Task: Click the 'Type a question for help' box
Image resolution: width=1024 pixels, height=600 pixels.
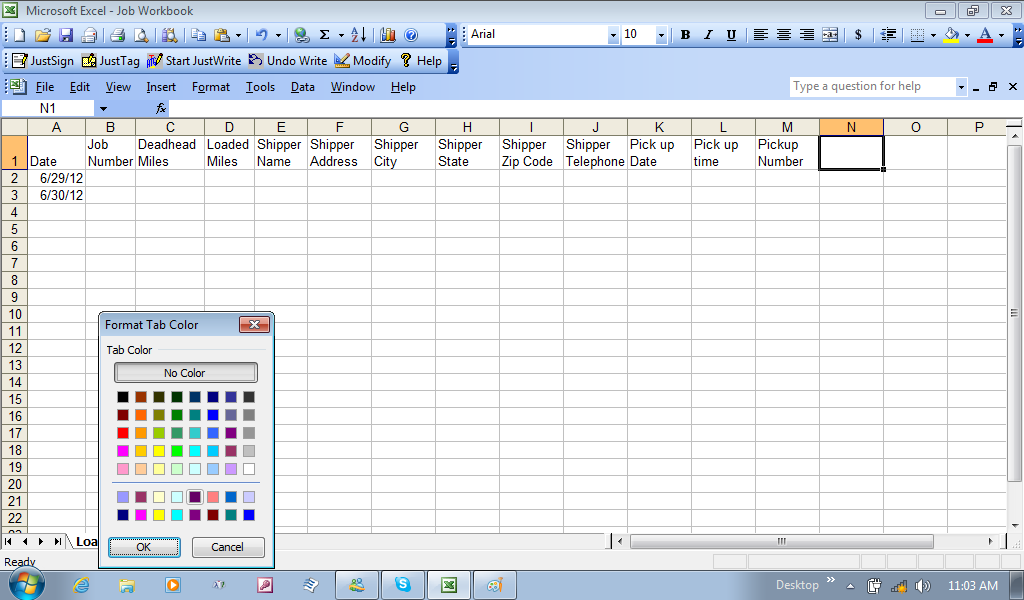Action: (x=872, y=87)
